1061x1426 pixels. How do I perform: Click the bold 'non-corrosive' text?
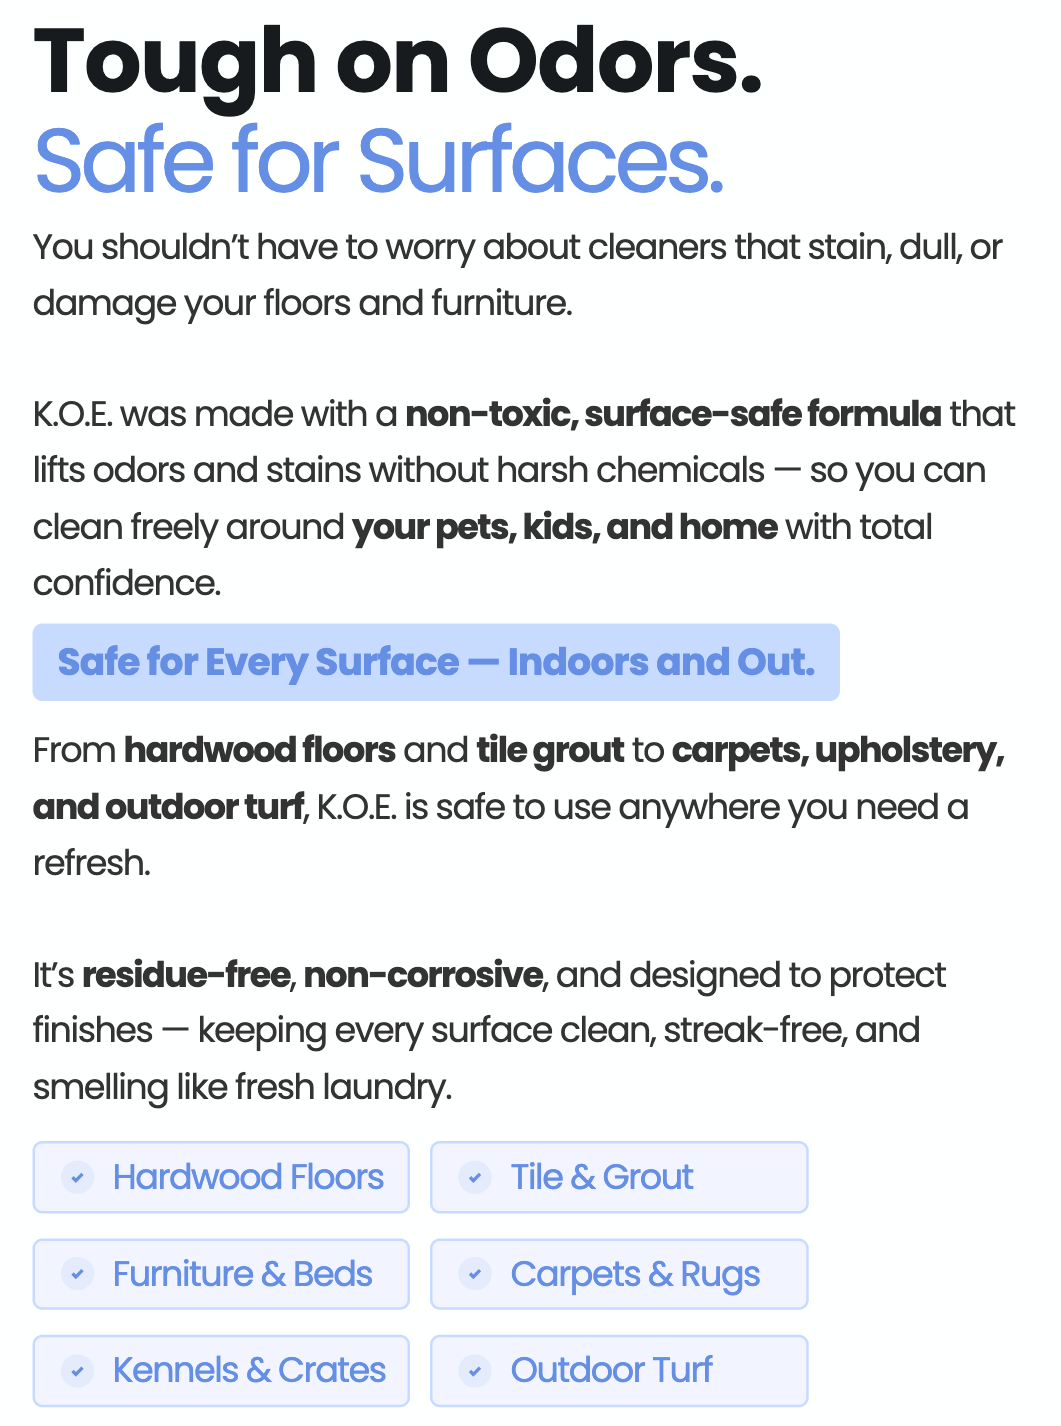[423, 974]
